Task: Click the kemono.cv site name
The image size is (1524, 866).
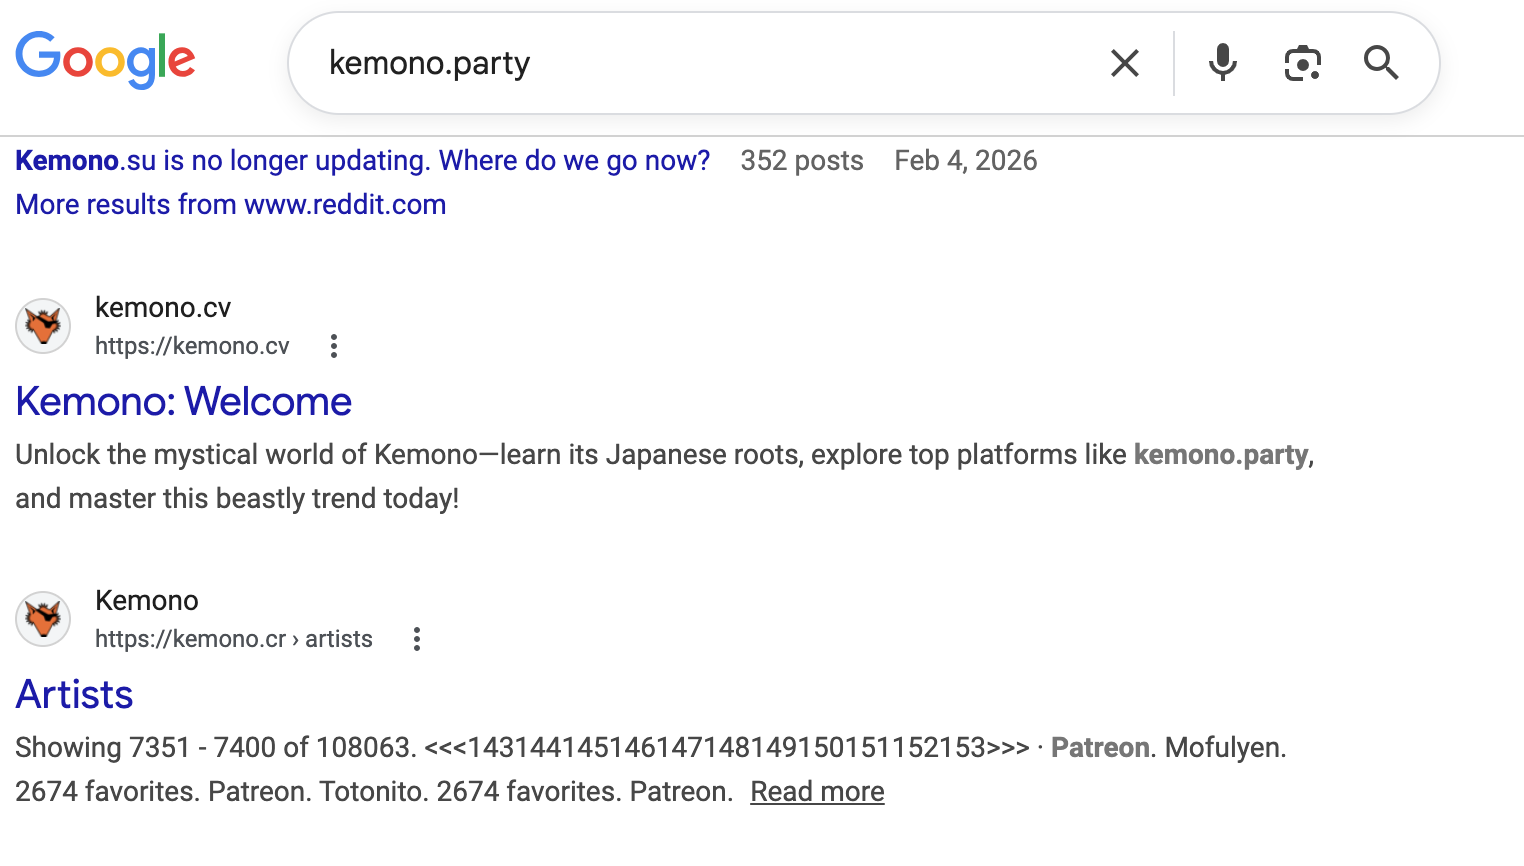Action: click(x=163, y=307)
